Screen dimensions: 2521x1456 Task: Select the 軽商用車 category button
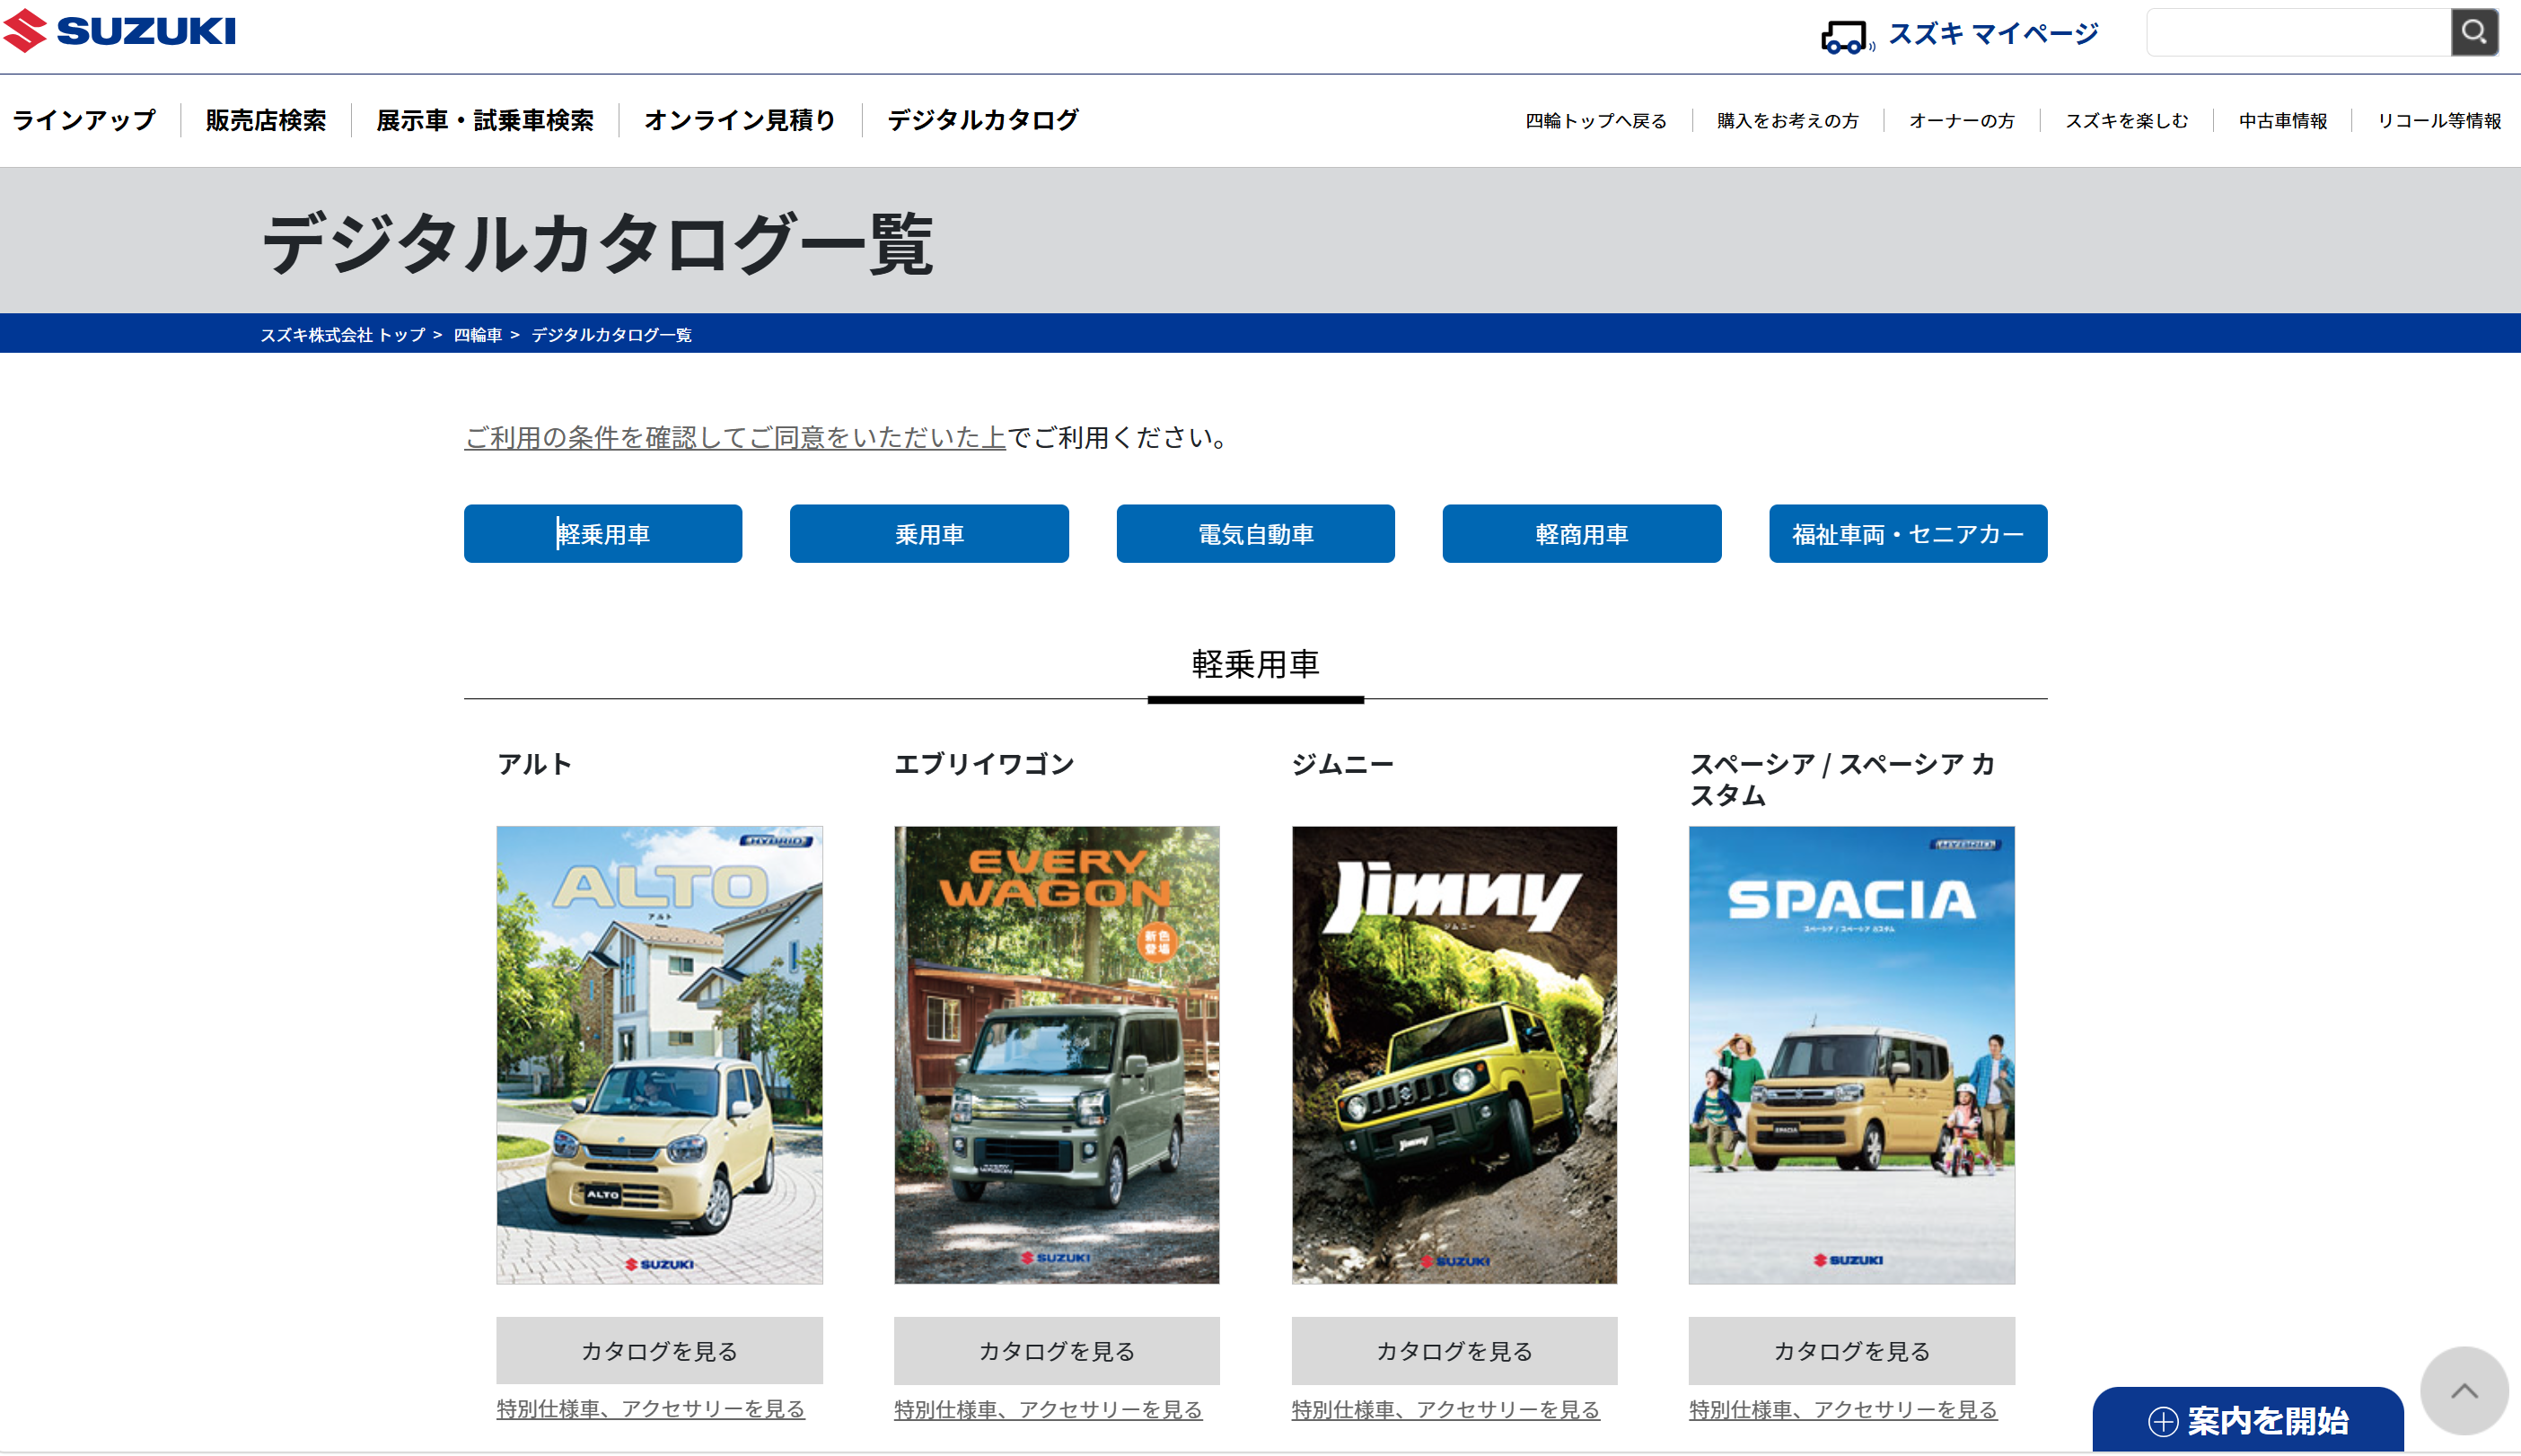click(x=1581, y=534)
